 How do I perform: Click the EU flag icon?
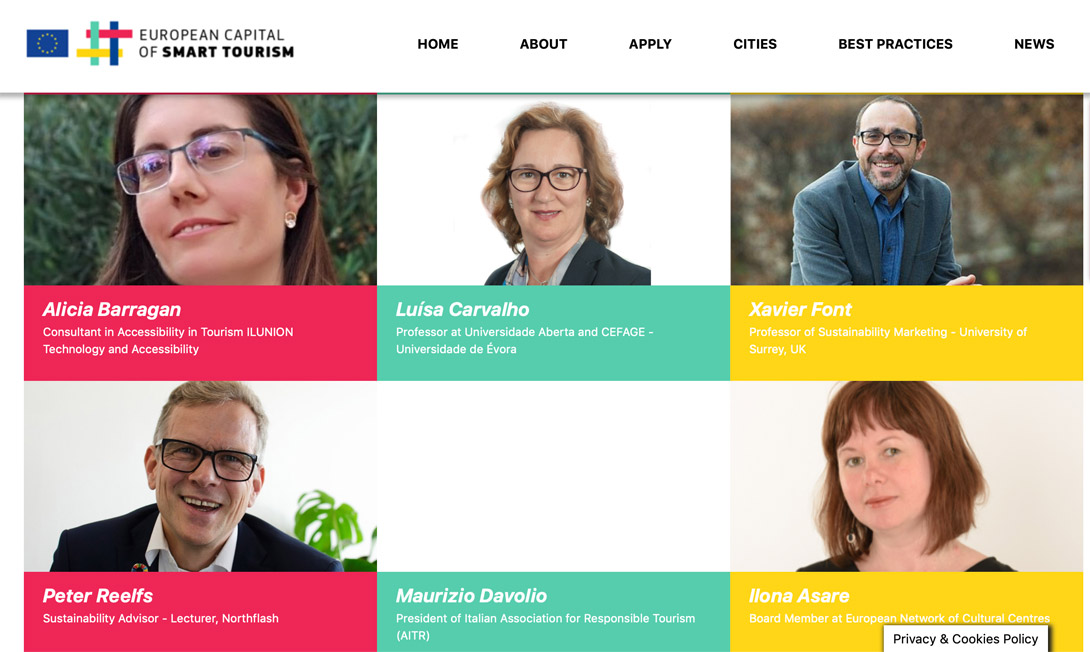click(x=47, y=43)
